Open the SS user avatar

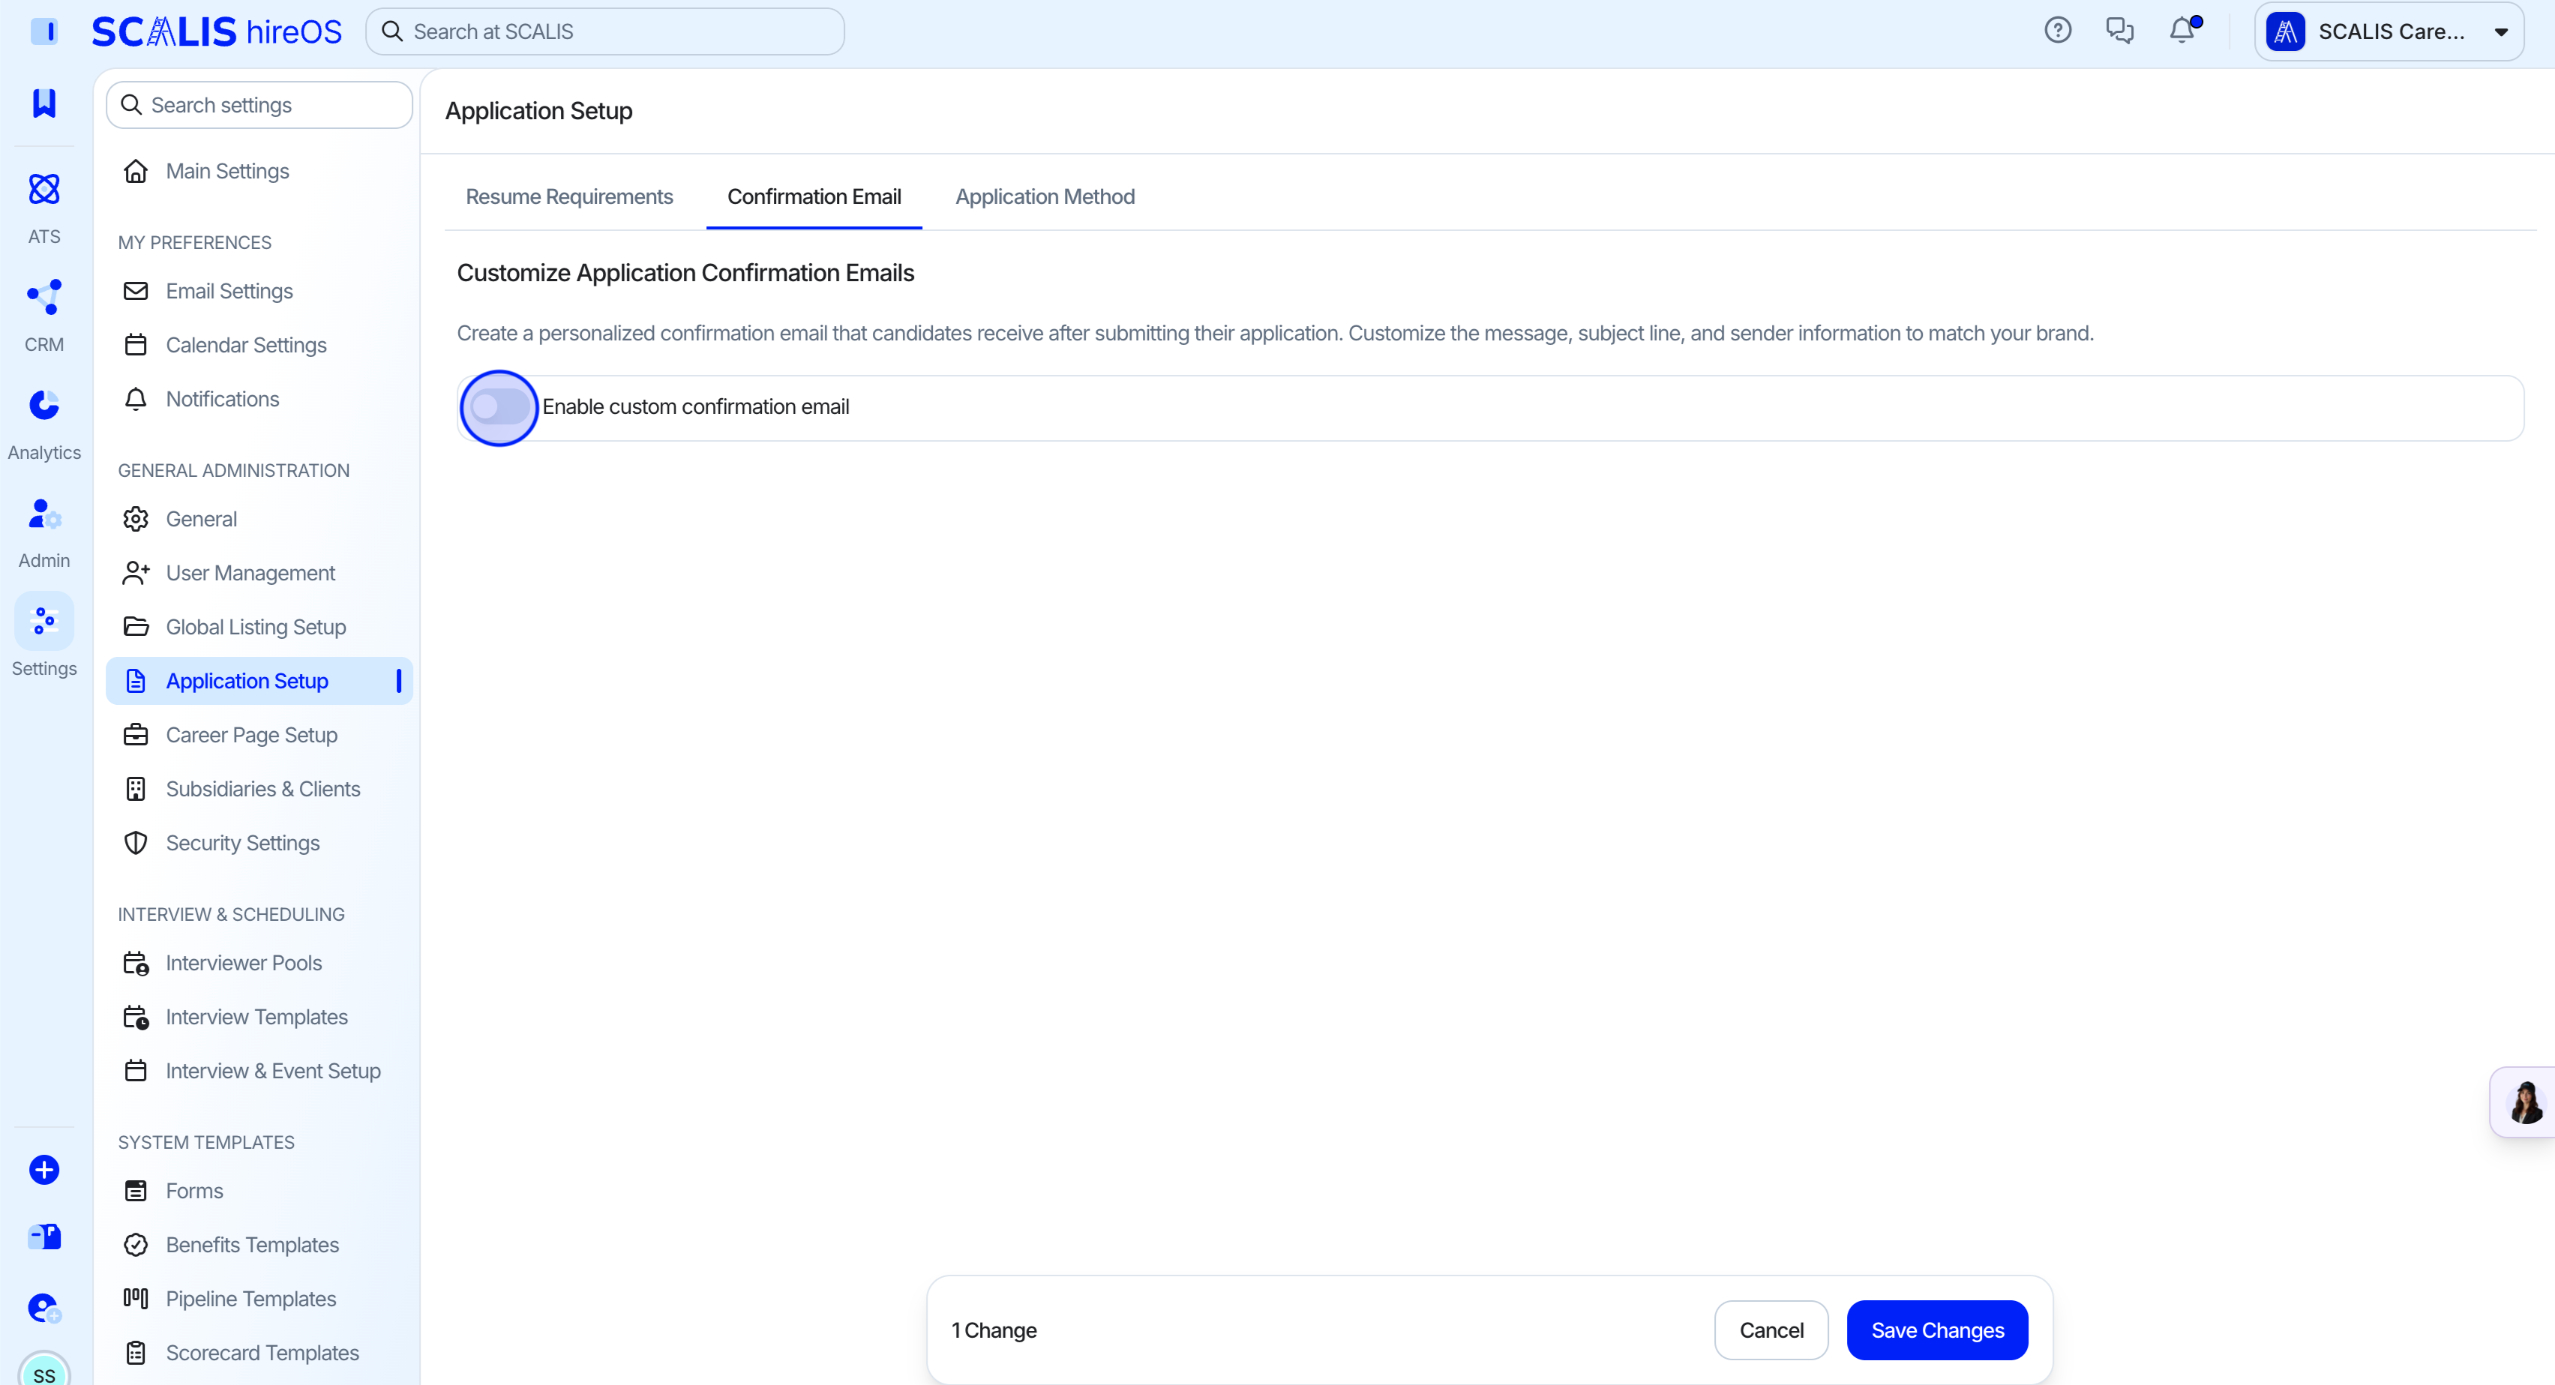coord(44,1370)
